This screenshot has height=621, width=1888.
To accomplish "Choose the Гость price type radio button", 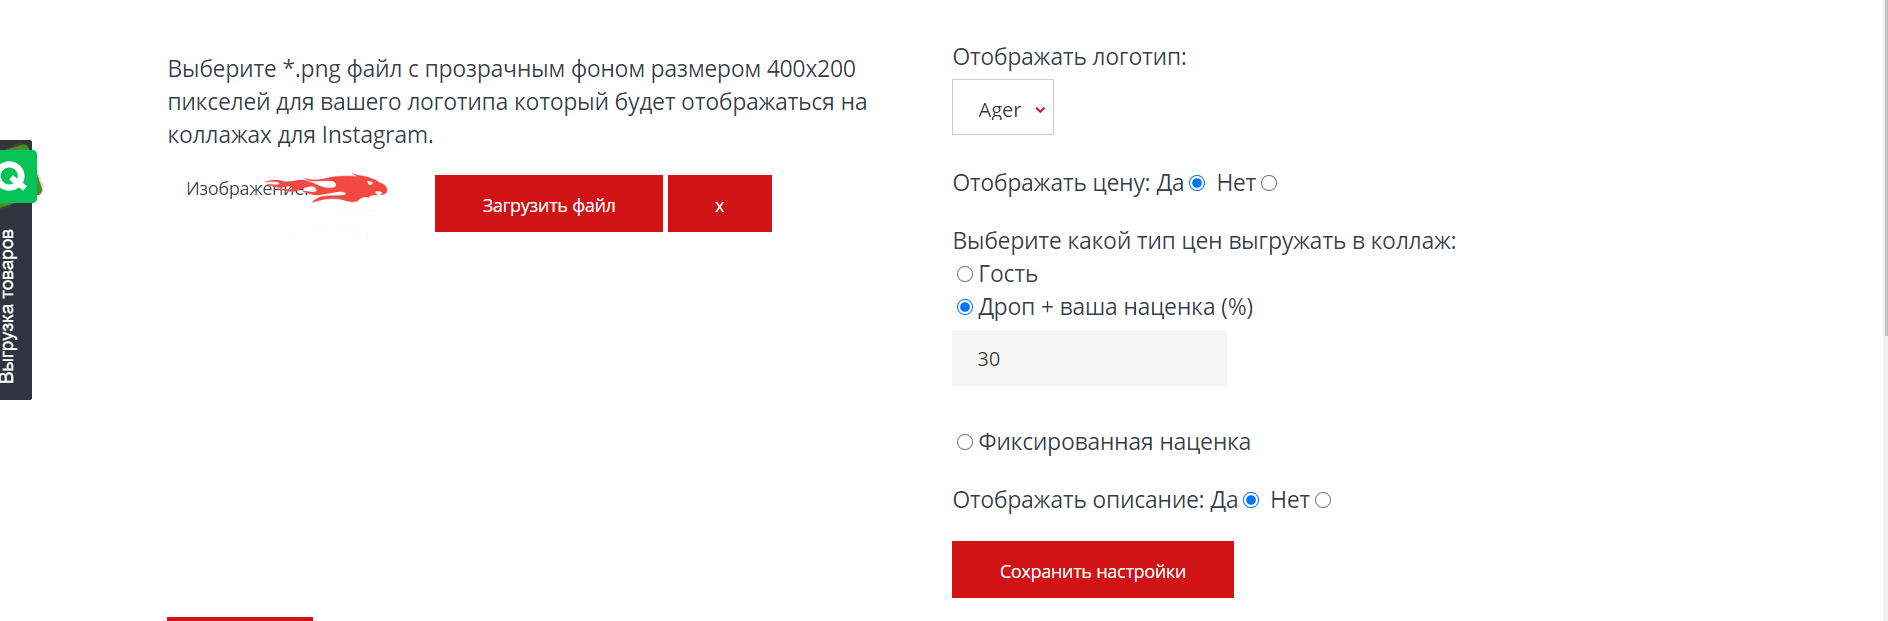I will 965,274.
